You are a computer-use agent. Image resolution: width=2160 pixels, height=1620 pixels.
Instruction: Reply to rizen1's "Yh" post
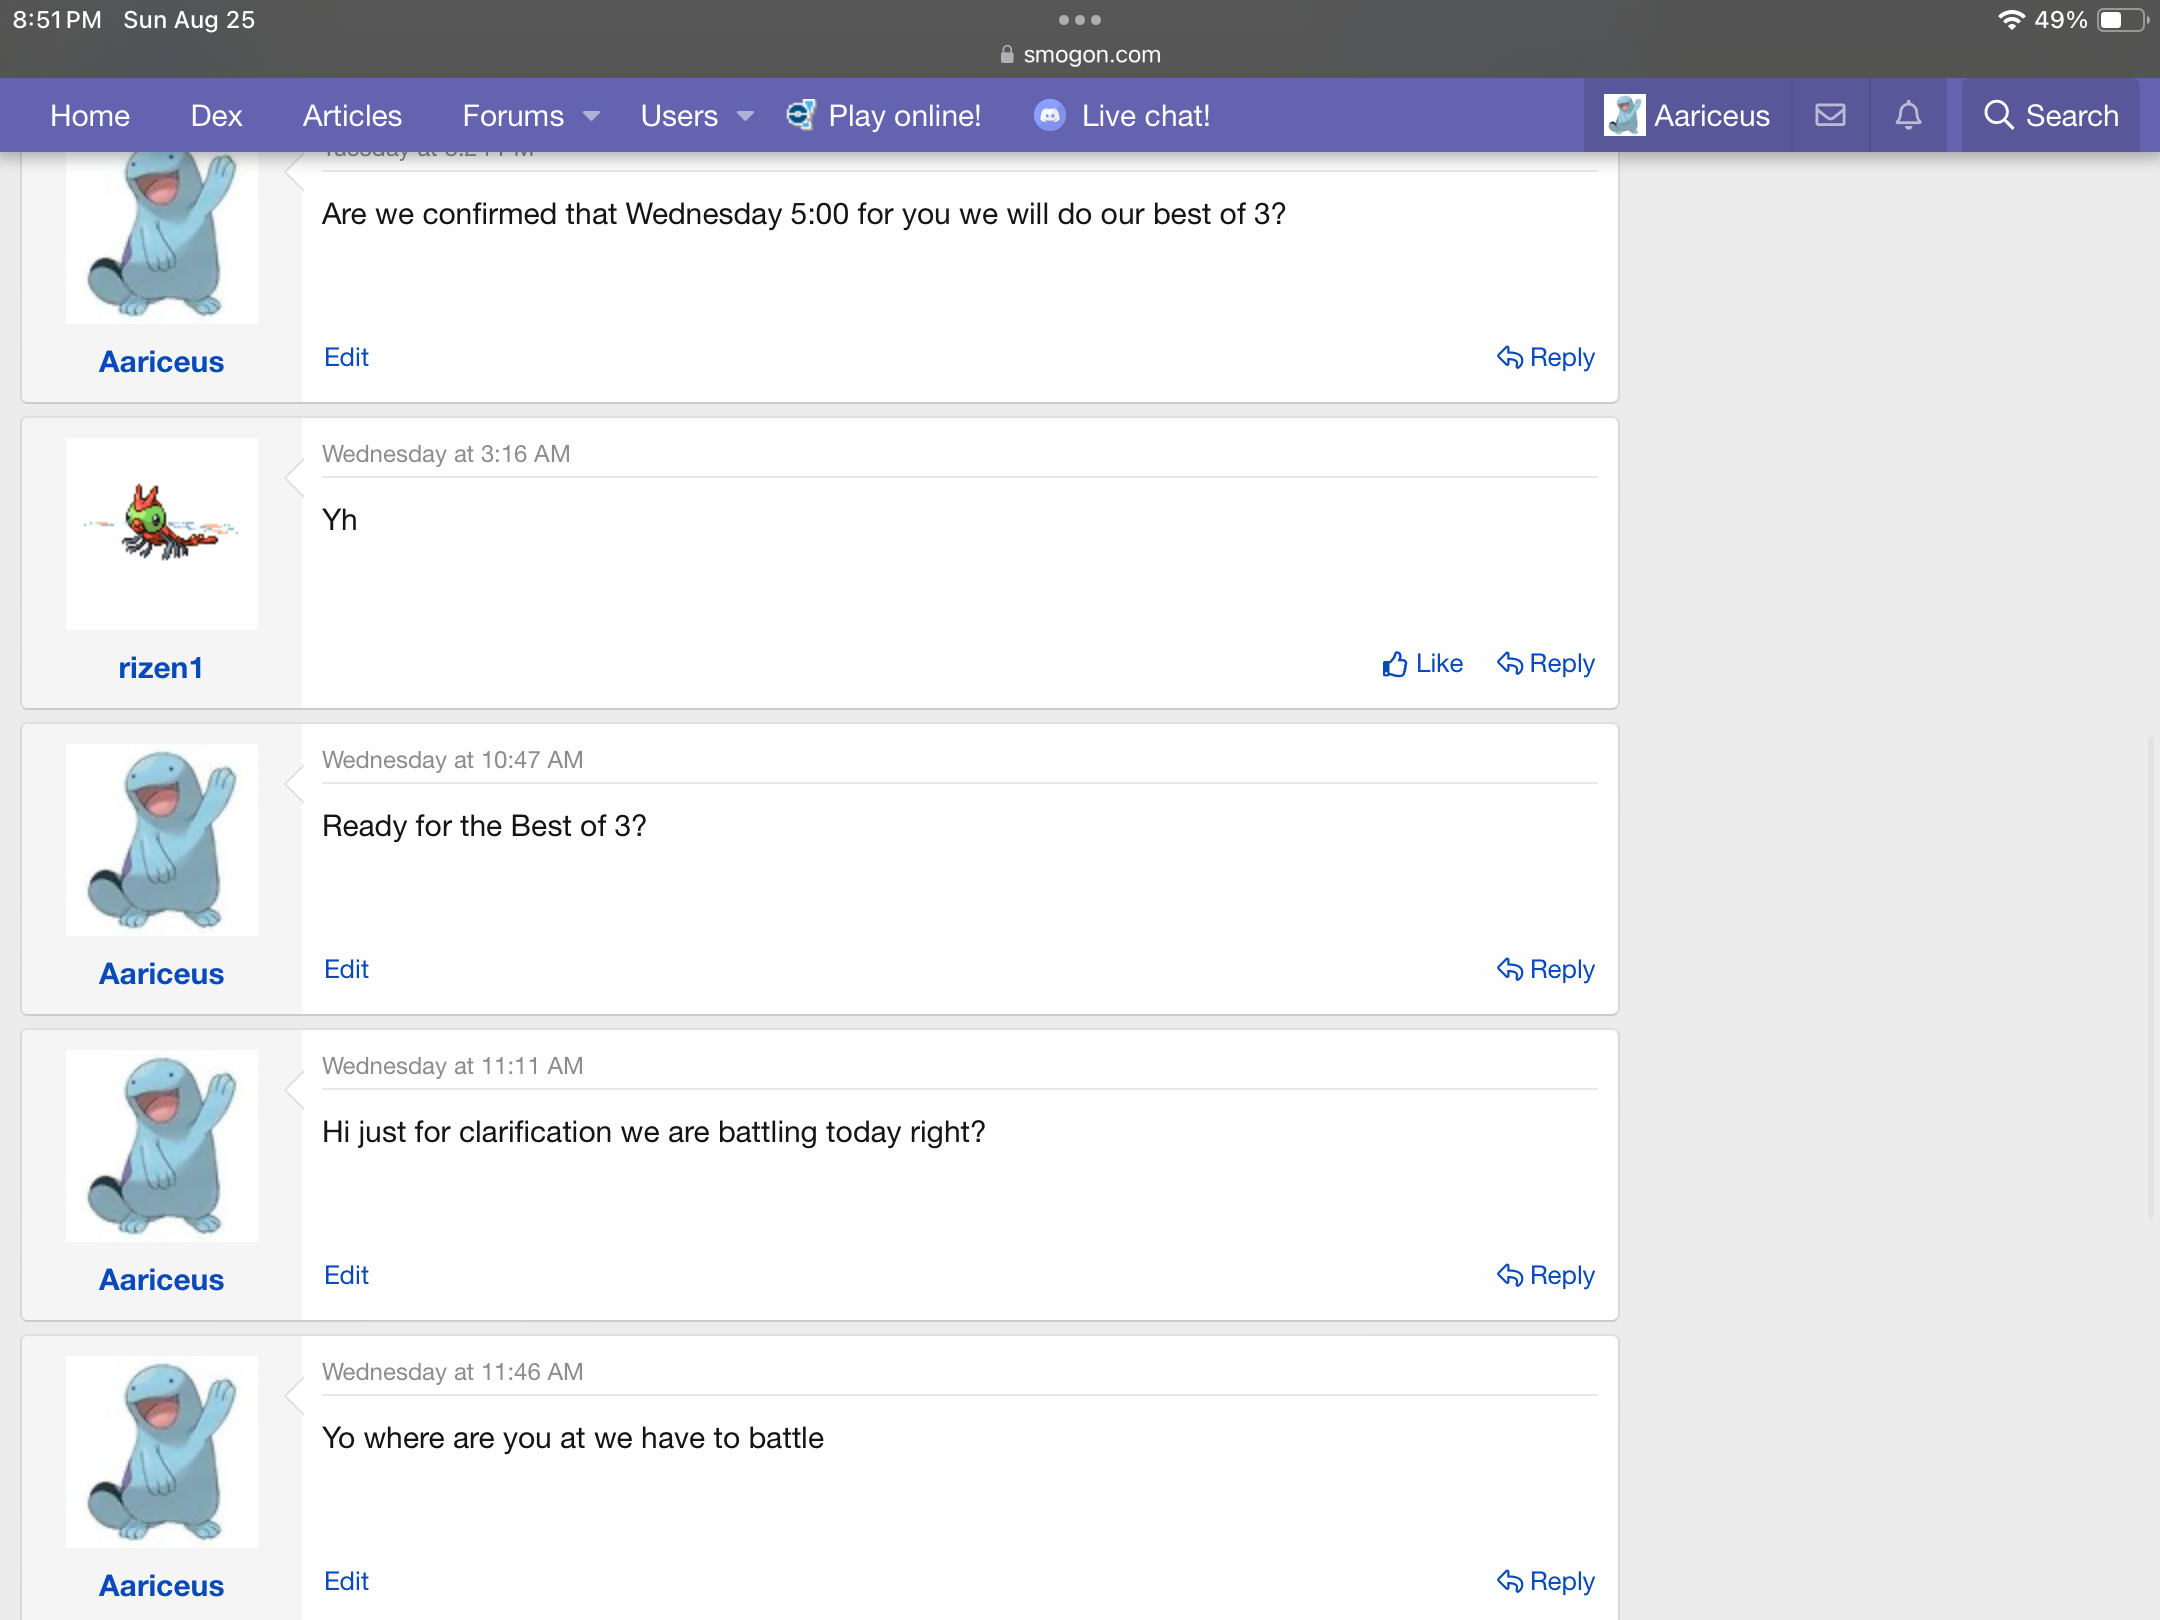tap(1545, 664)
